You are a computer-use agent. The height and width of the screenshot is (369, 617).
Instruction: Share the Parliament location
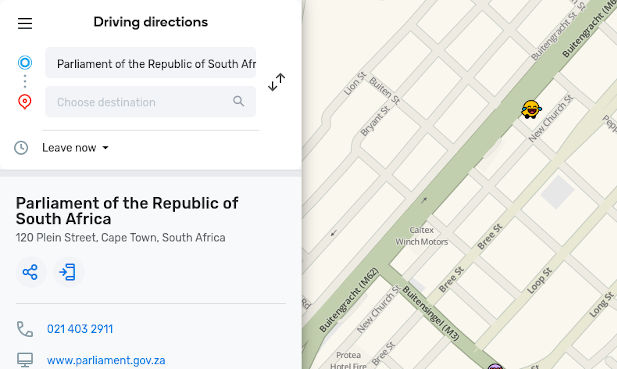[x=30, y=272]
